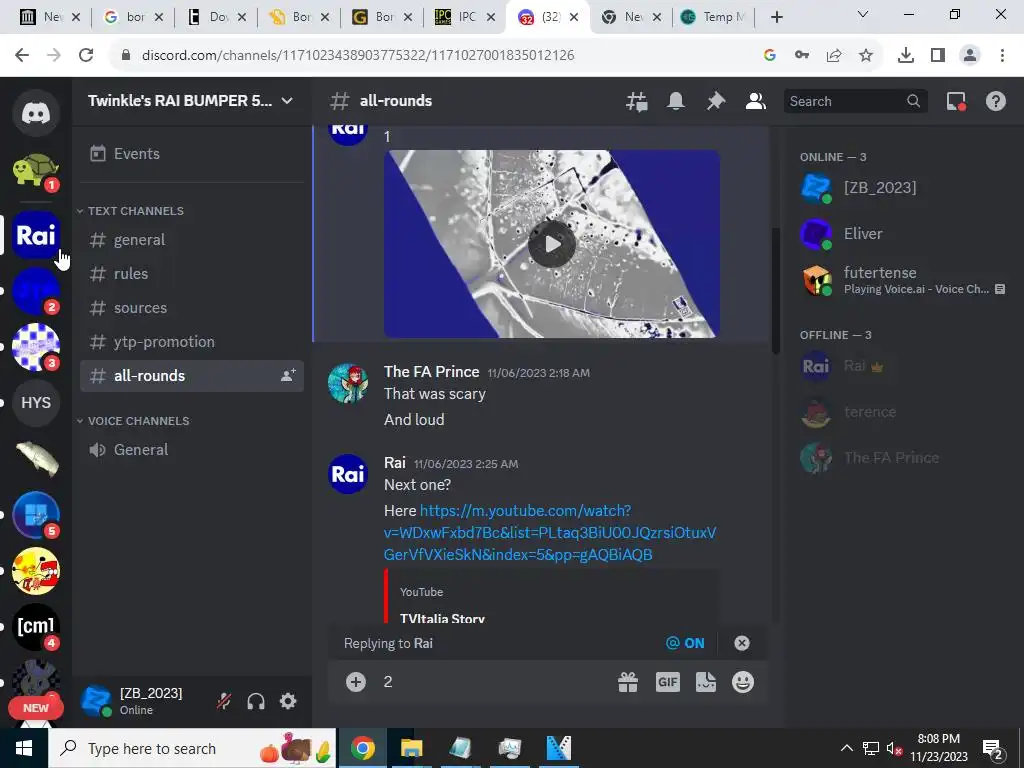Open the GIF picker
Screen dimensions: 1024x768
click(x=667, y=682)
